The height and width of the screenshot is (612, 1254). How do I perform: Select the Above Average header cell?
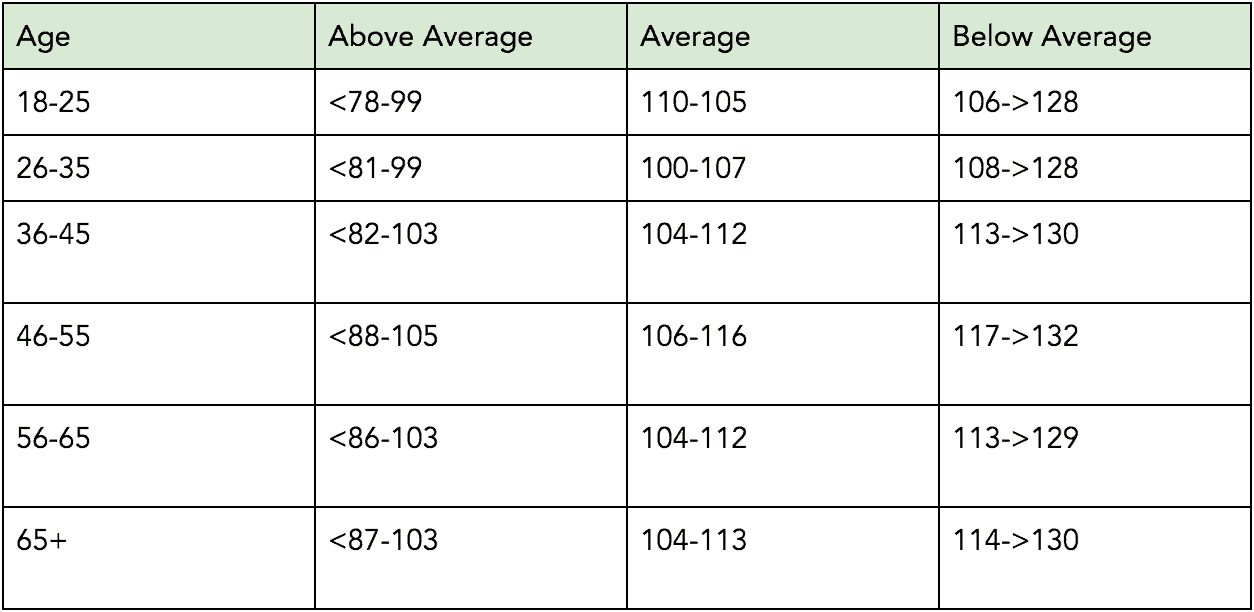point(471,37)
